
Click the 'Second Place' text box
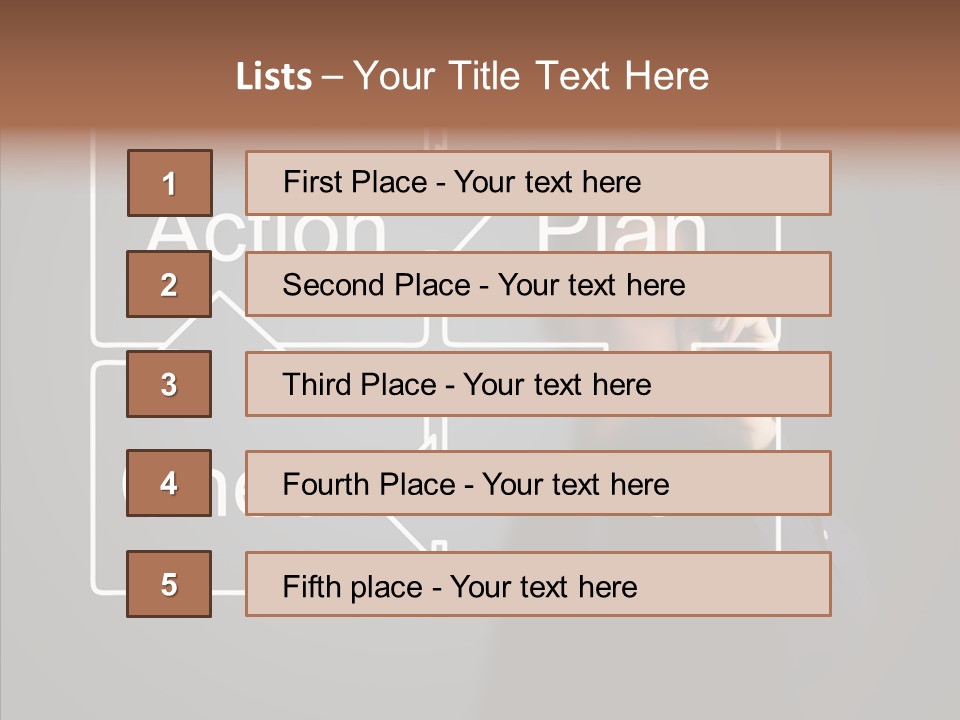pyautogui.click(x=538, y=284)
